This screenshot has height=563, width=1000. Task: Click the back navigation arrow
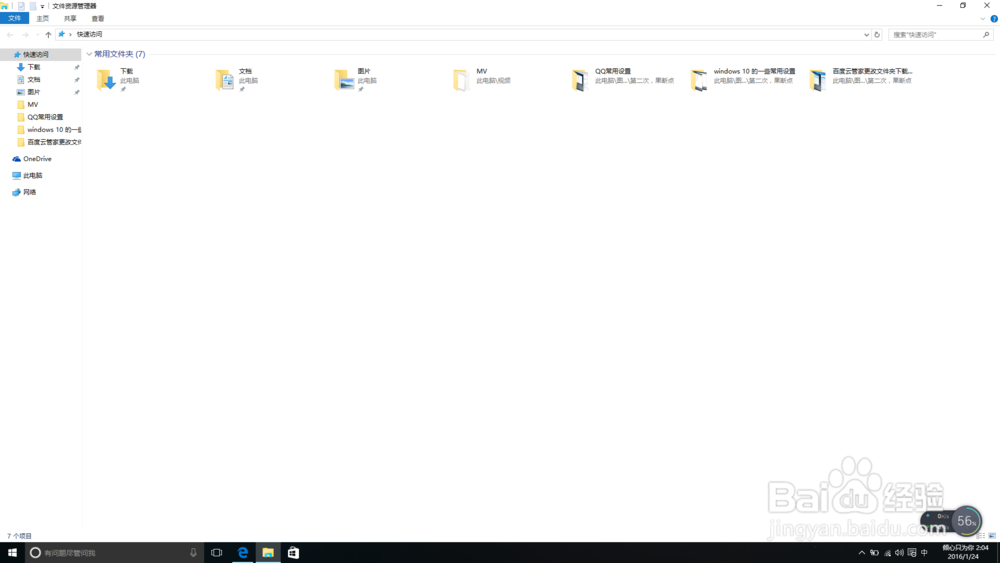pyautogui.click(x=10, y=34)
